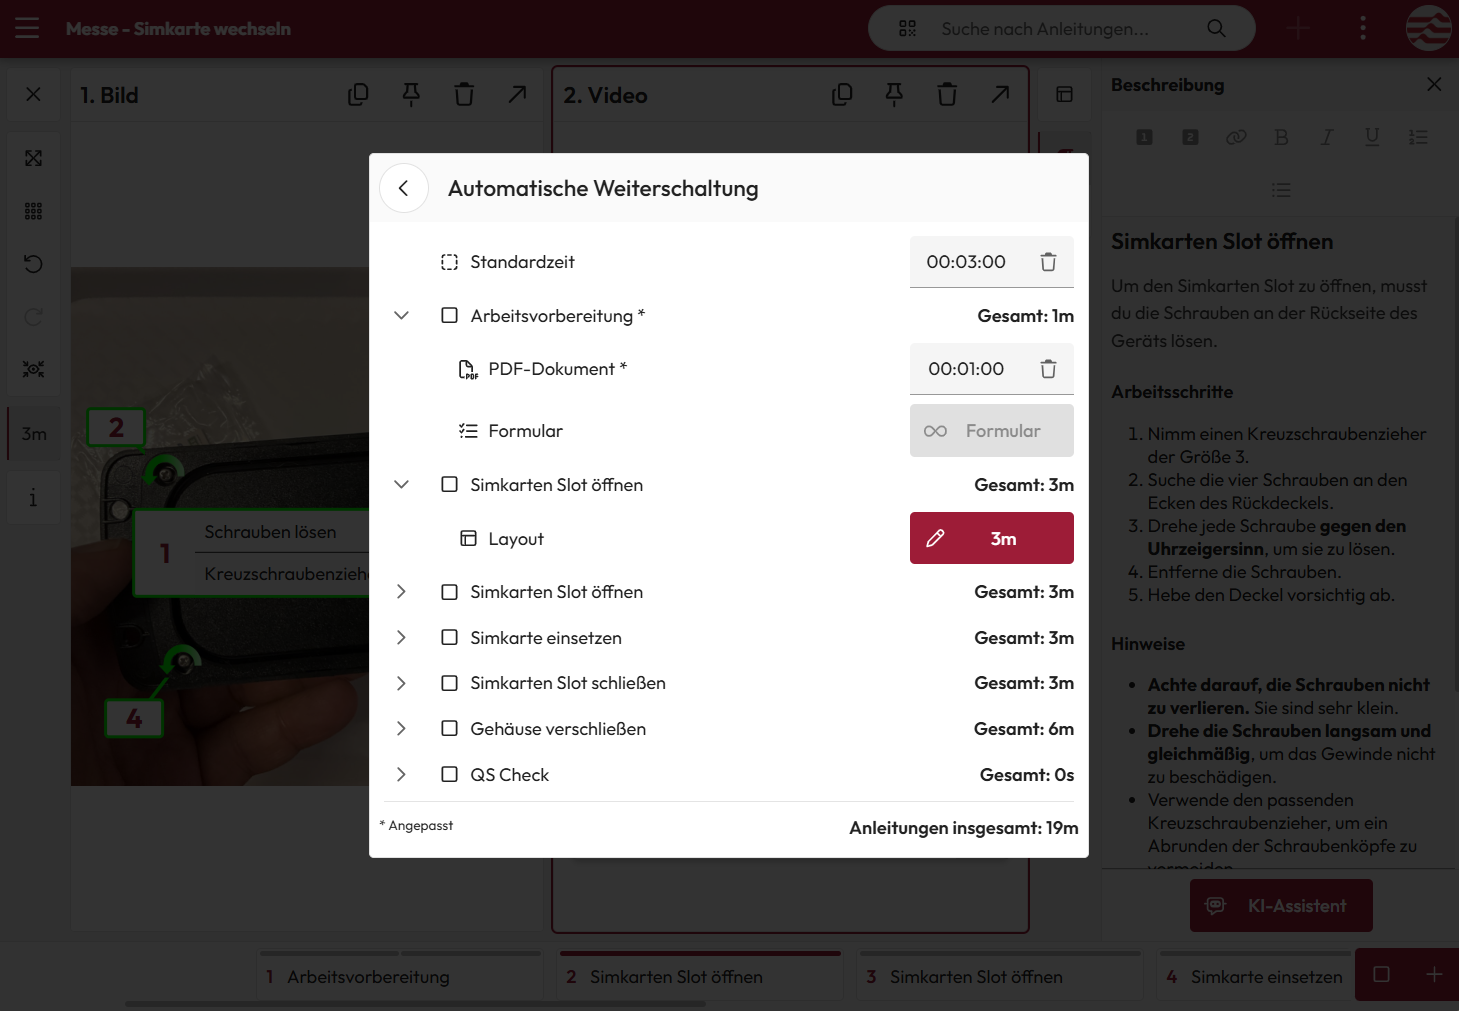Pin the 1. Bild panel
1459x1011 pixels.
(411, 95)
